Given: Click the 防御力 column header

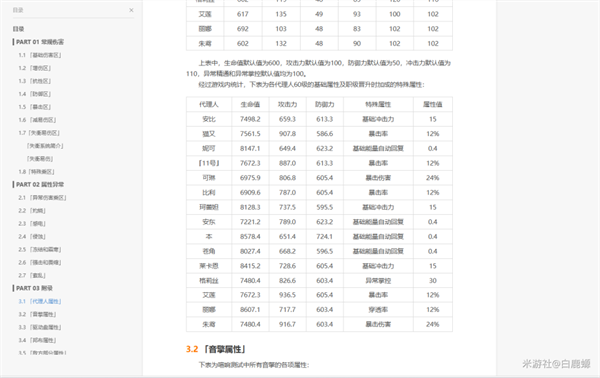Looking at the screenshot, I should click(324, 104).
